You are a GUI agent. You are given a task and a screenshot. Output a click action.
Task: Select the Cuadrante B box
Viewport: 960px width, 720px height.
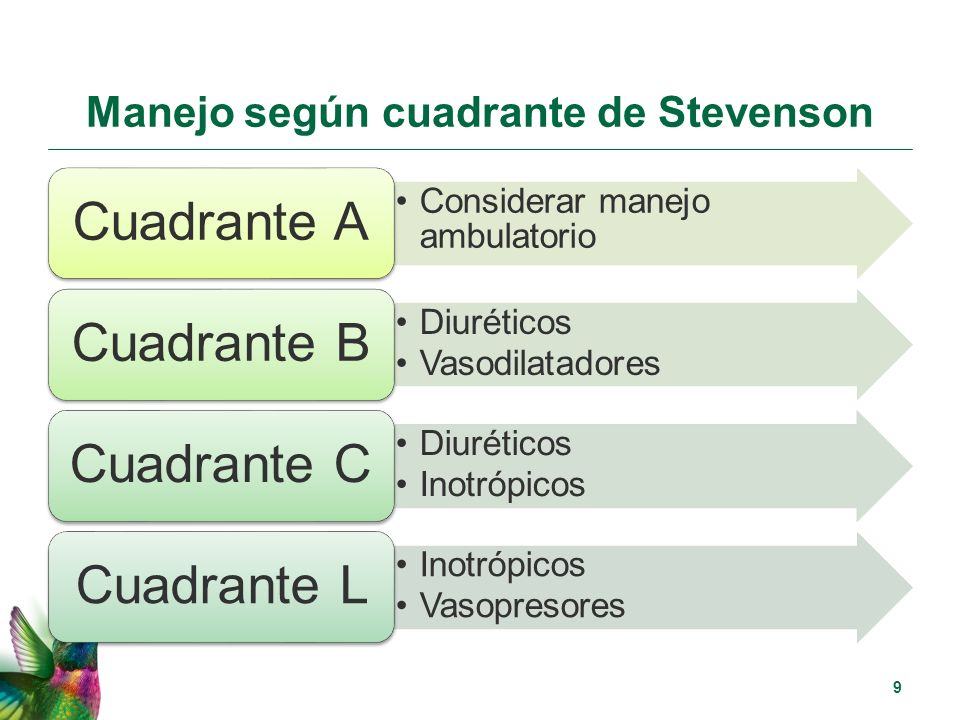coord(221,344)
